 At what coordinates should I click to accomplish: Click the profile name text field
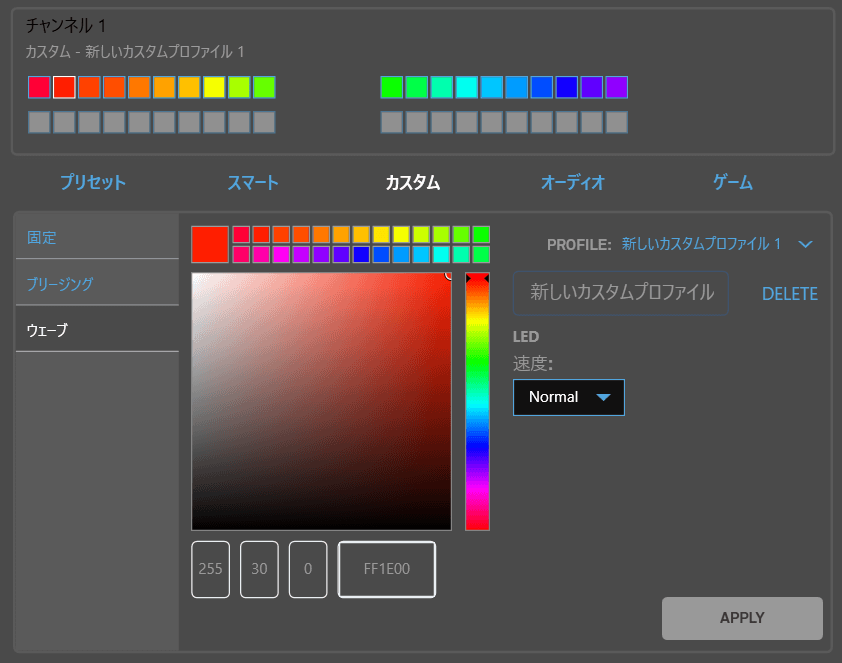click(x=621, y=293)
